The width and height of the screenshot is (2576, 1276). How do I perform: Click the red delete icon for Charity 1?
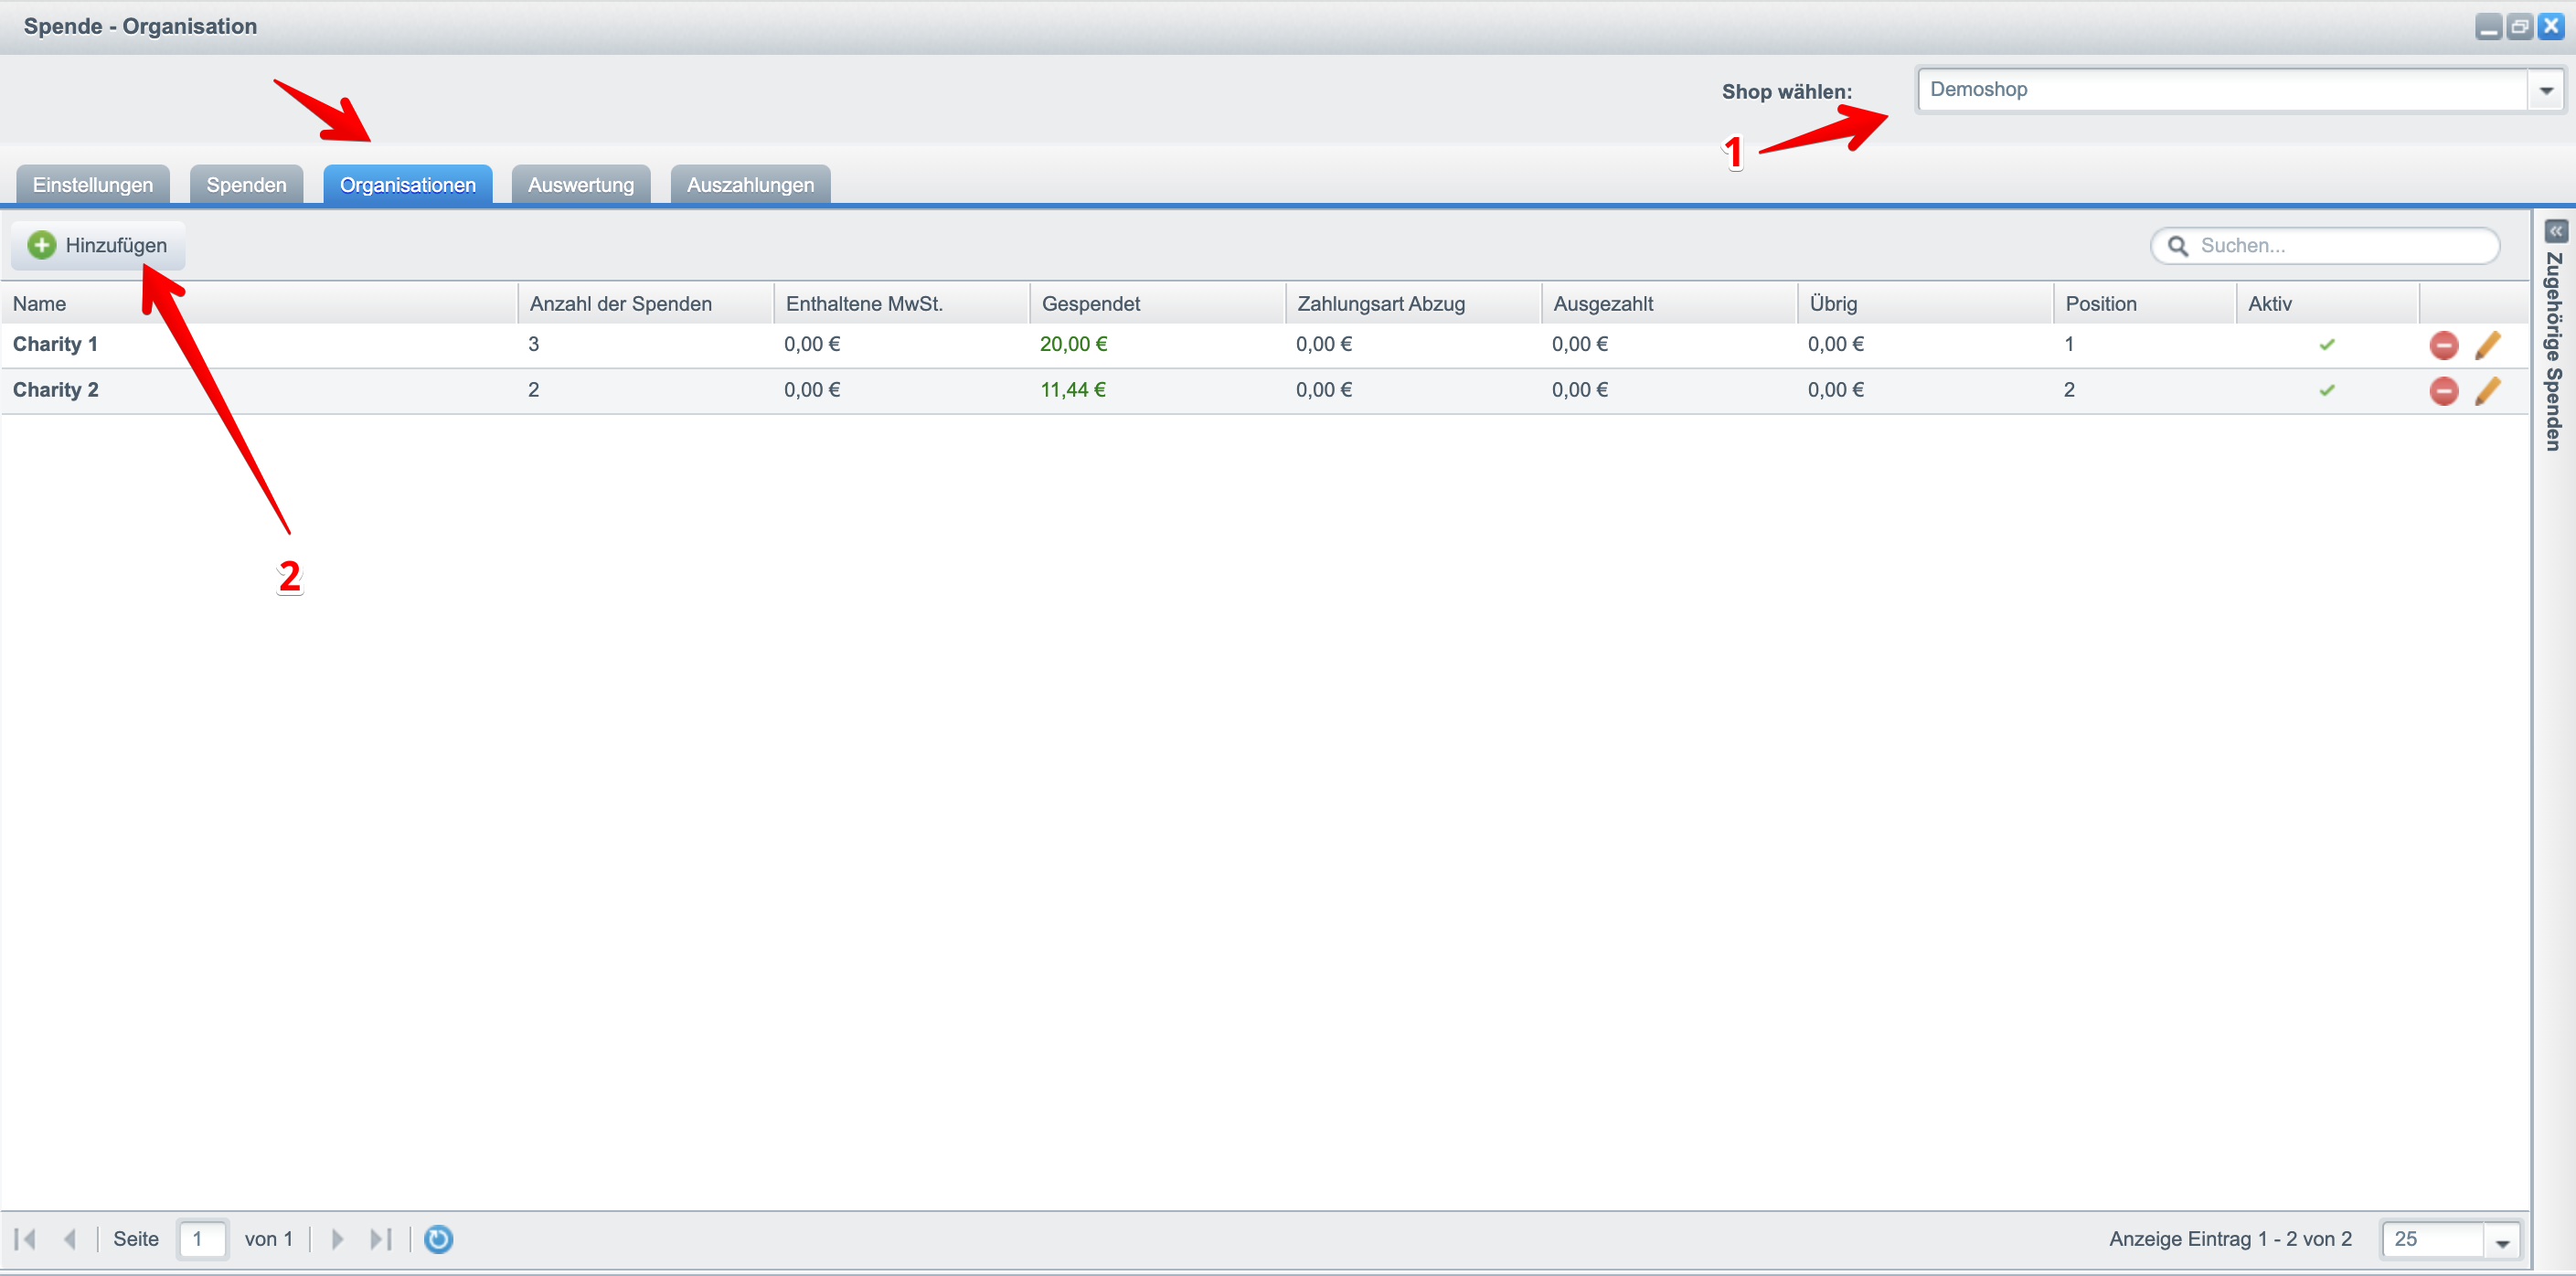click(x=2443, y=345)
